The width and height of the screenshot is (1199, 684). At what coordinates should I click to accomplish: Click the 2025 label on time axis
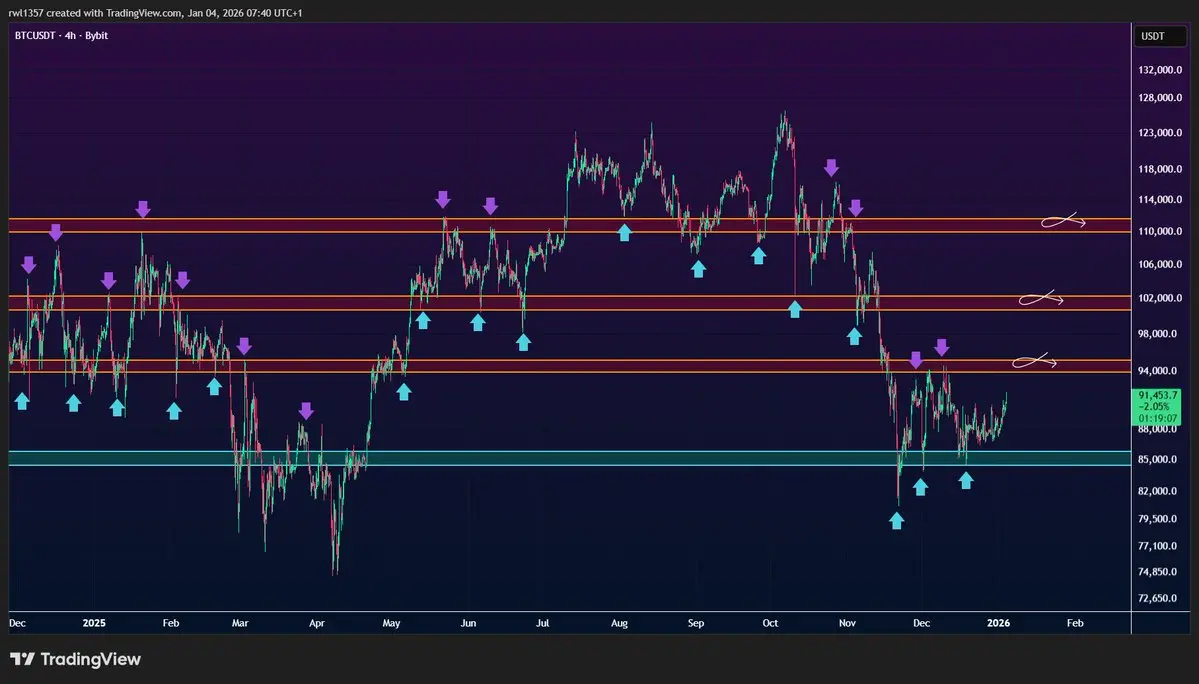tap(94, 624)
